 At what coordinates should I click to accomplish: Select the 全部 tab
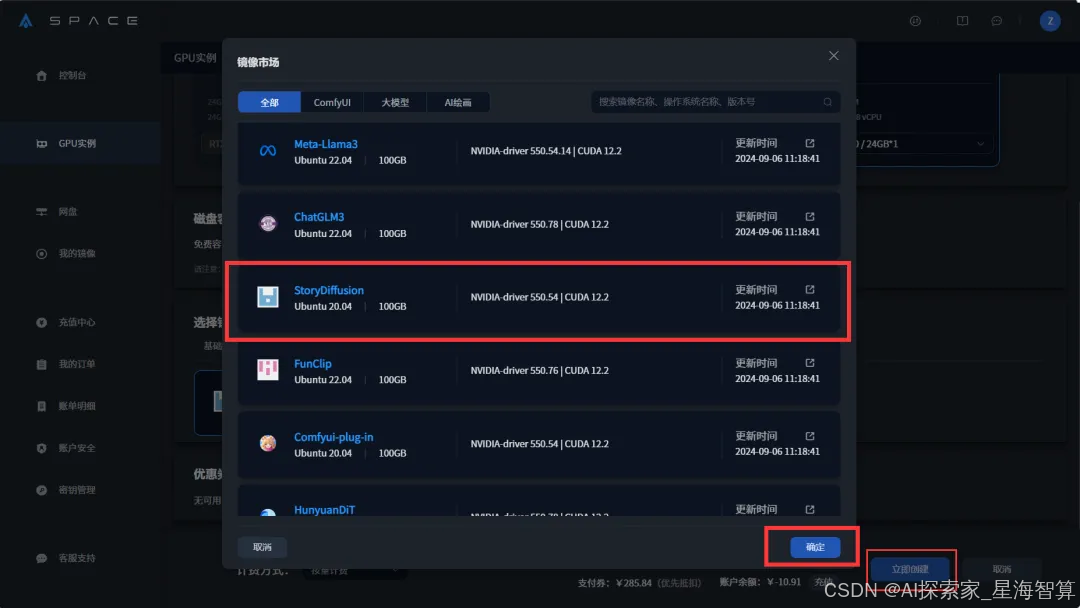pos(269,102)
